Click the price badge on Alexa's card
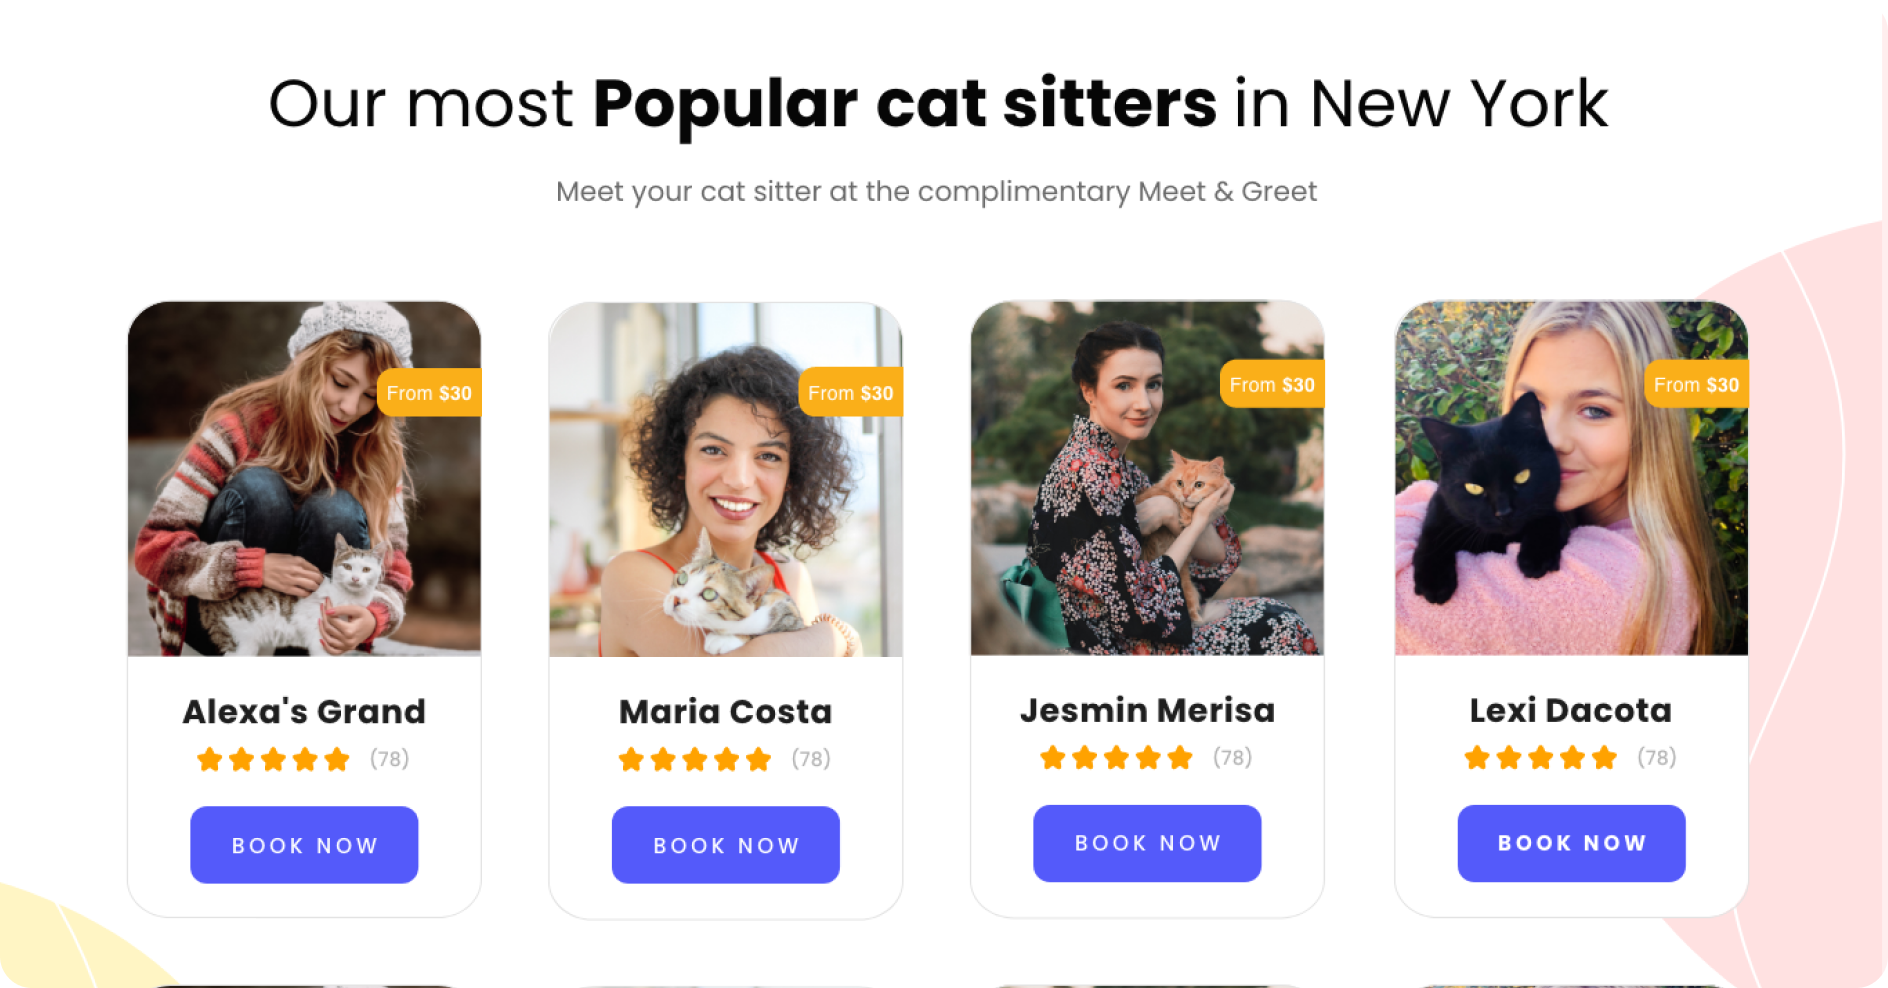Screen dimensions: 1888x988 pyautogui.click(x=429, y=393)
